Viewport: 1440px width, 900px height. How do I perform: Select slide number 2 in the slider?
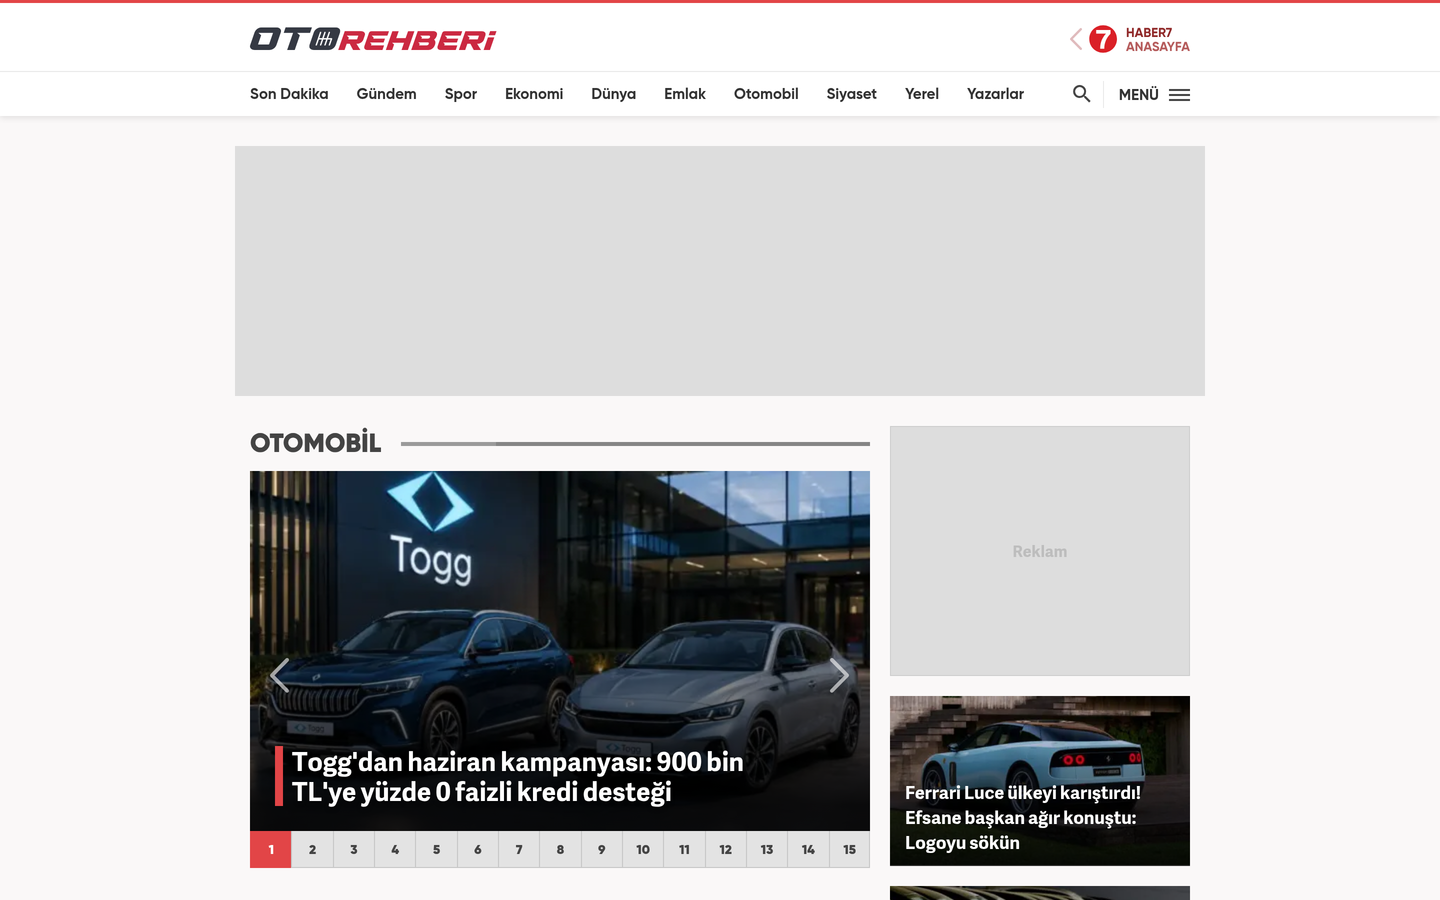pyautogui.click(x=312, y=849)
